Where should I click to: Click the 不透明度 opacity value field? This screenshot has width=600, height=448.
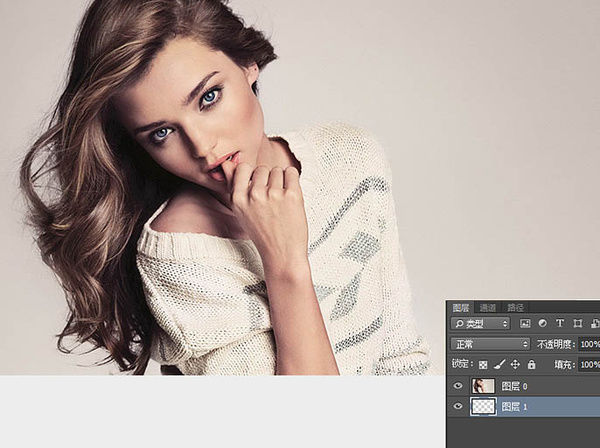point(589,344)
